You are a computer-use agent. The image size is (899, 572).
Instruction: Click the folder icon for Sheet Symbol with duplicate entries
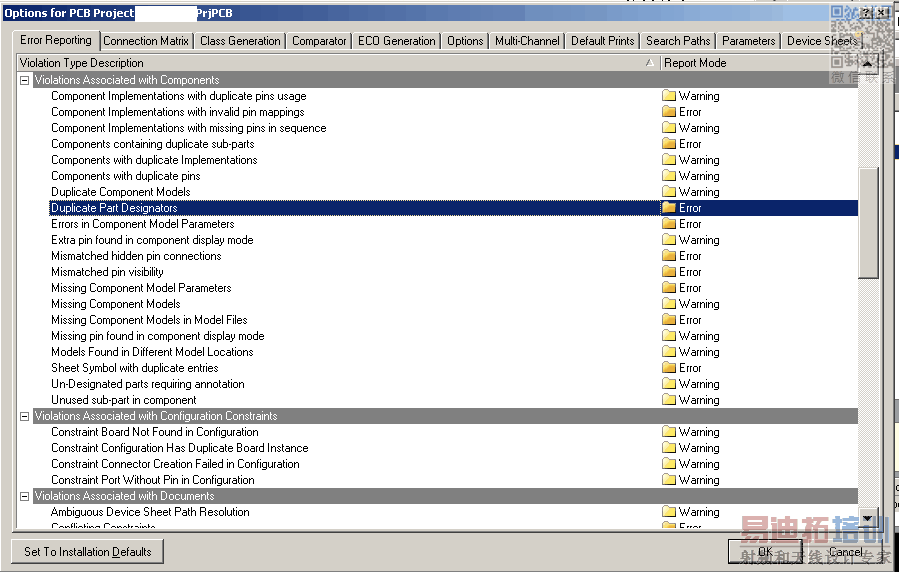coord(669,368)
